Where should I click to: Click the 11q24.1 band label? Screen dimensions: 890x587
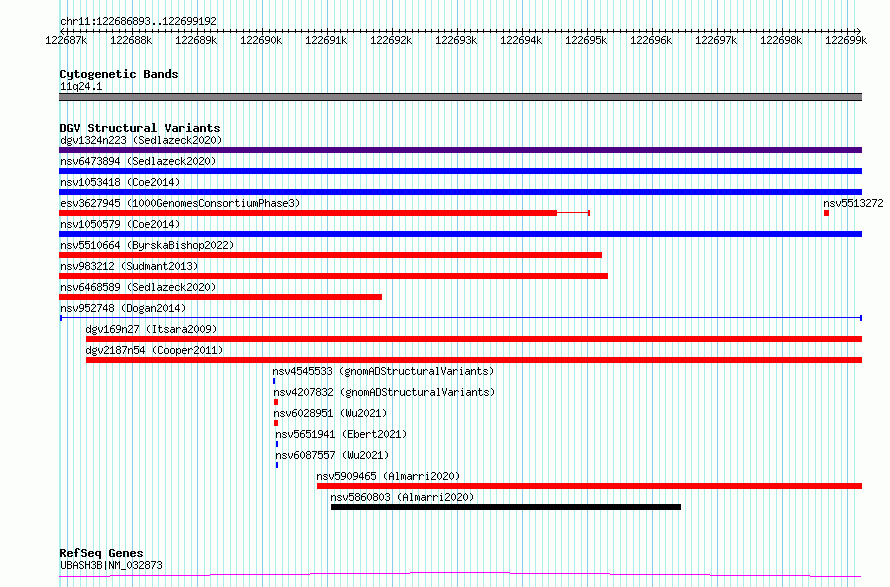click(81, 86)
